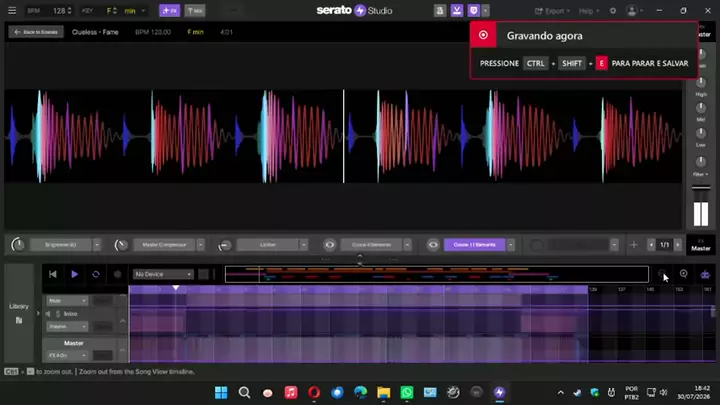Click the purple robot icon

click(x=705, y=275)
